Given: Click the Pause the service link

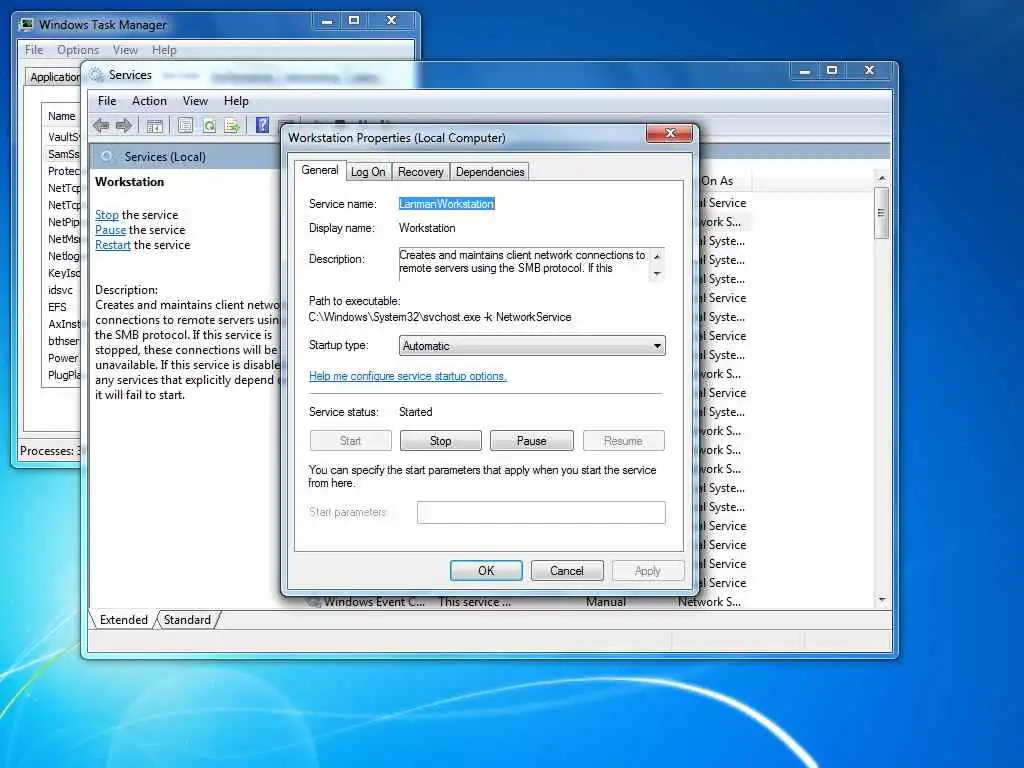Looking at the screenshot, I should click(x=110, y=230).
